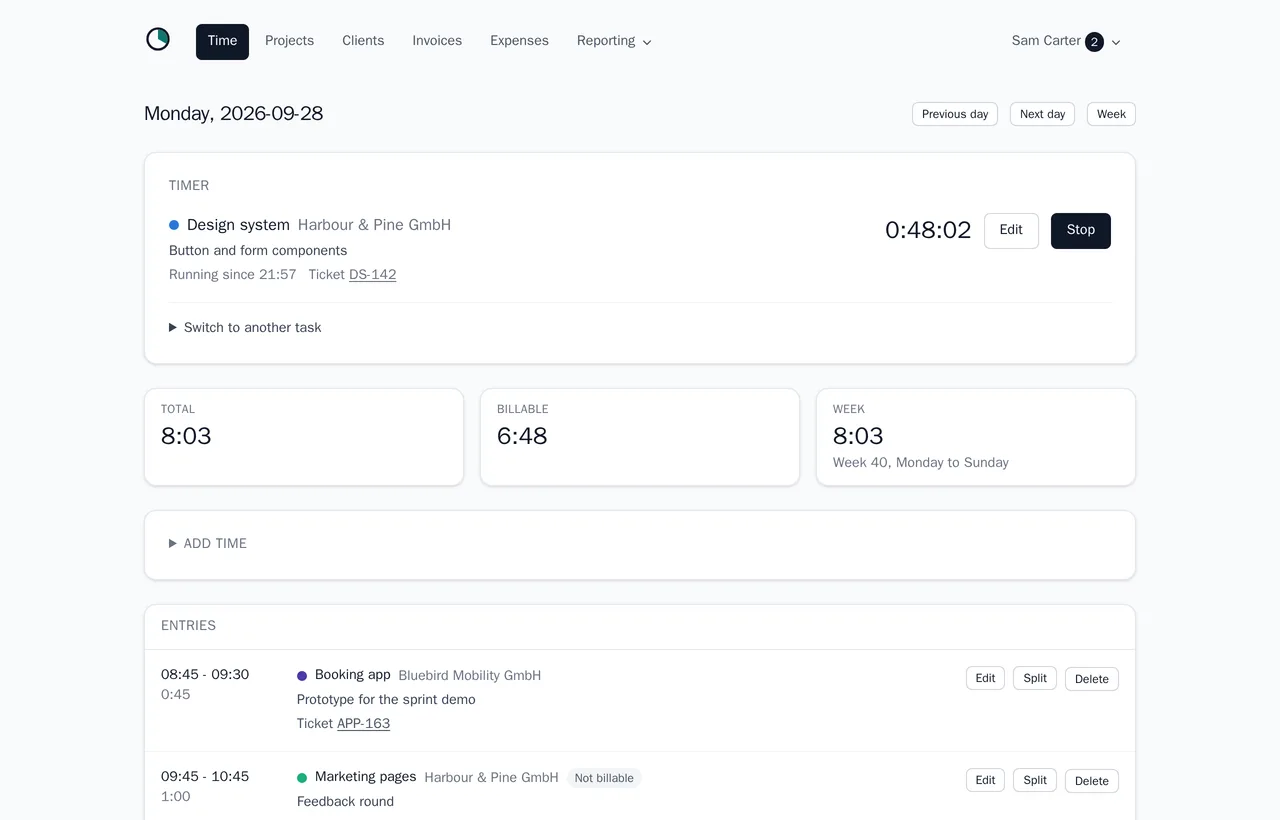Split the Booking app entry
The image size is (1280, 820).
click(x=1035, y=678)
